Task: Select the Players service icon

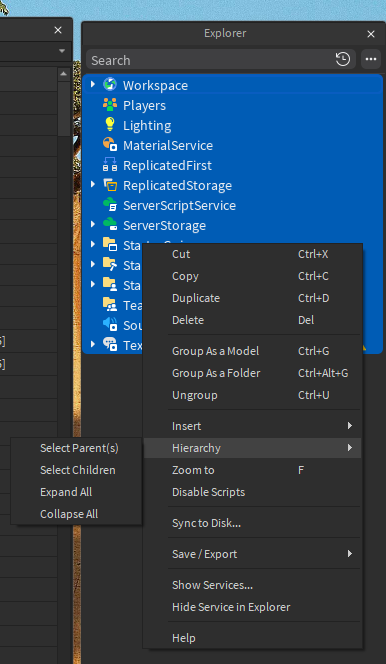Action: tap(110, 105)
